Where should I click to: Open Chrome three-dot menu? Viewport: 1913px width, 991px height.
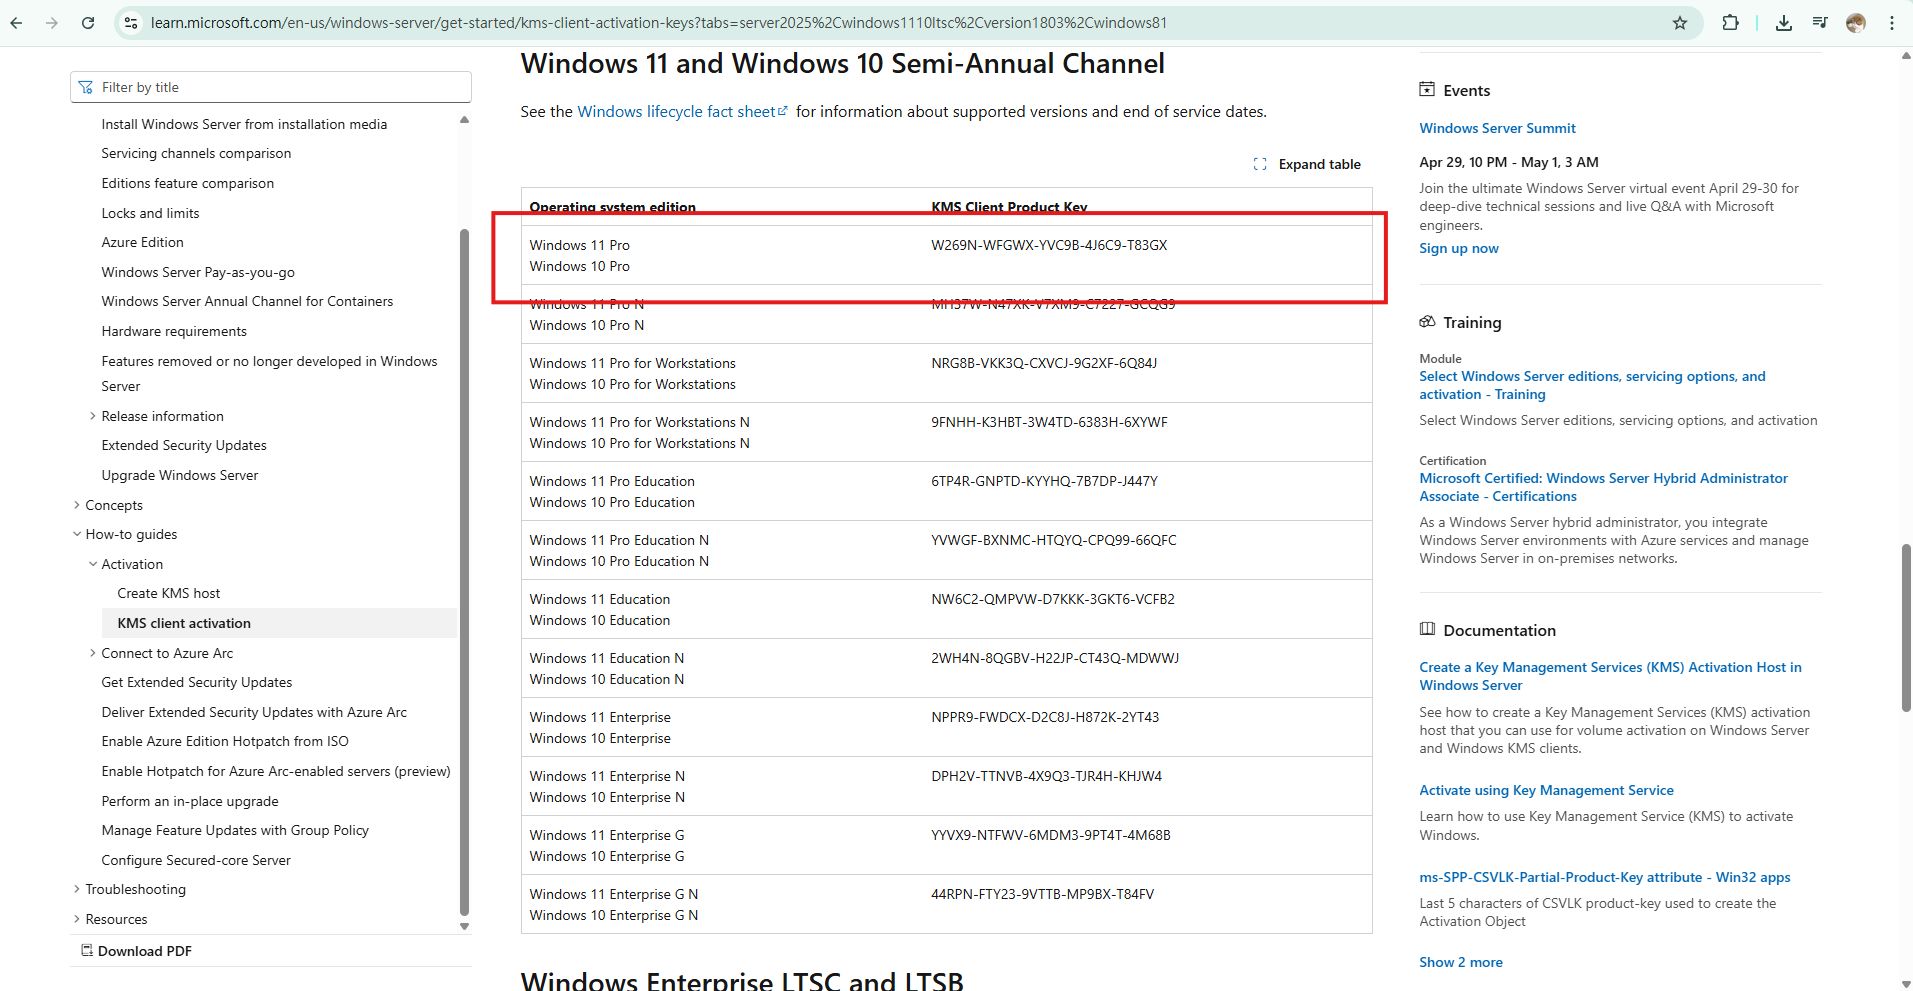point(1892,23)
